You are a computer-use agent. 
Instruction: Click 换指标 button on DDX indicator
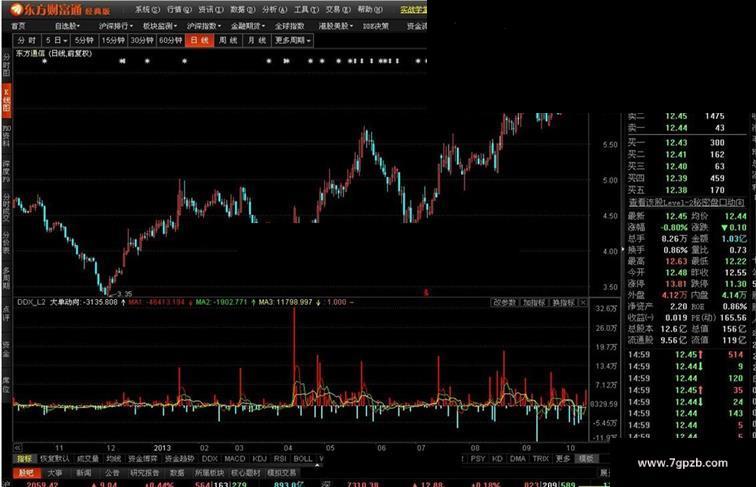(x=563, y=302)
